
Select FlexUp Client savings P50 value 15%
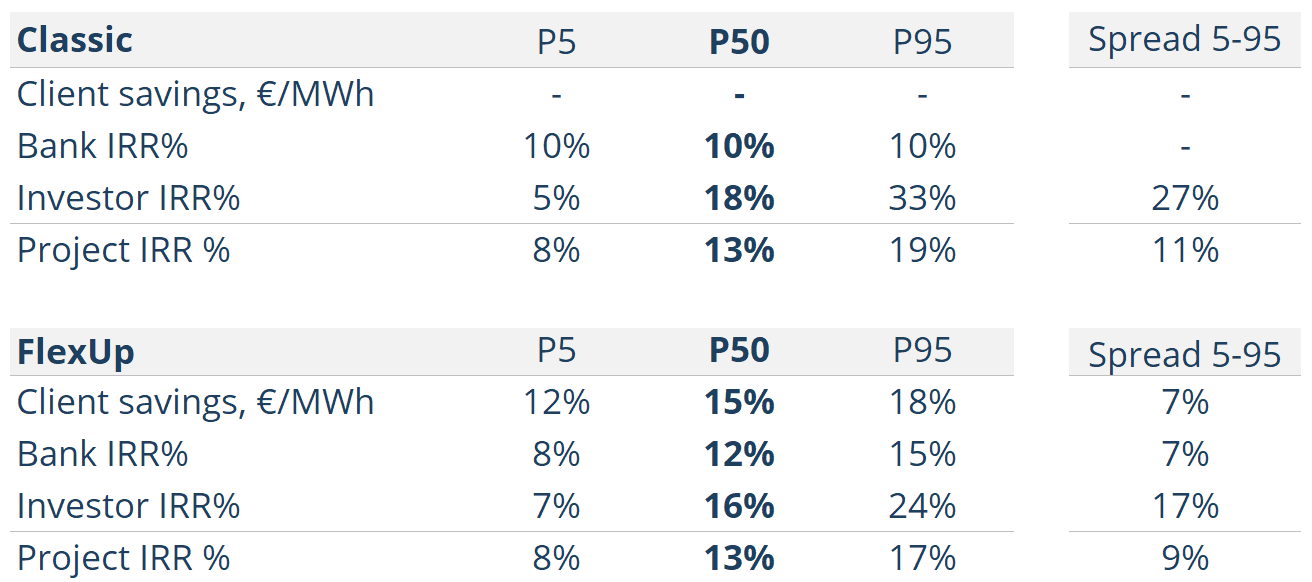point(739,402)
